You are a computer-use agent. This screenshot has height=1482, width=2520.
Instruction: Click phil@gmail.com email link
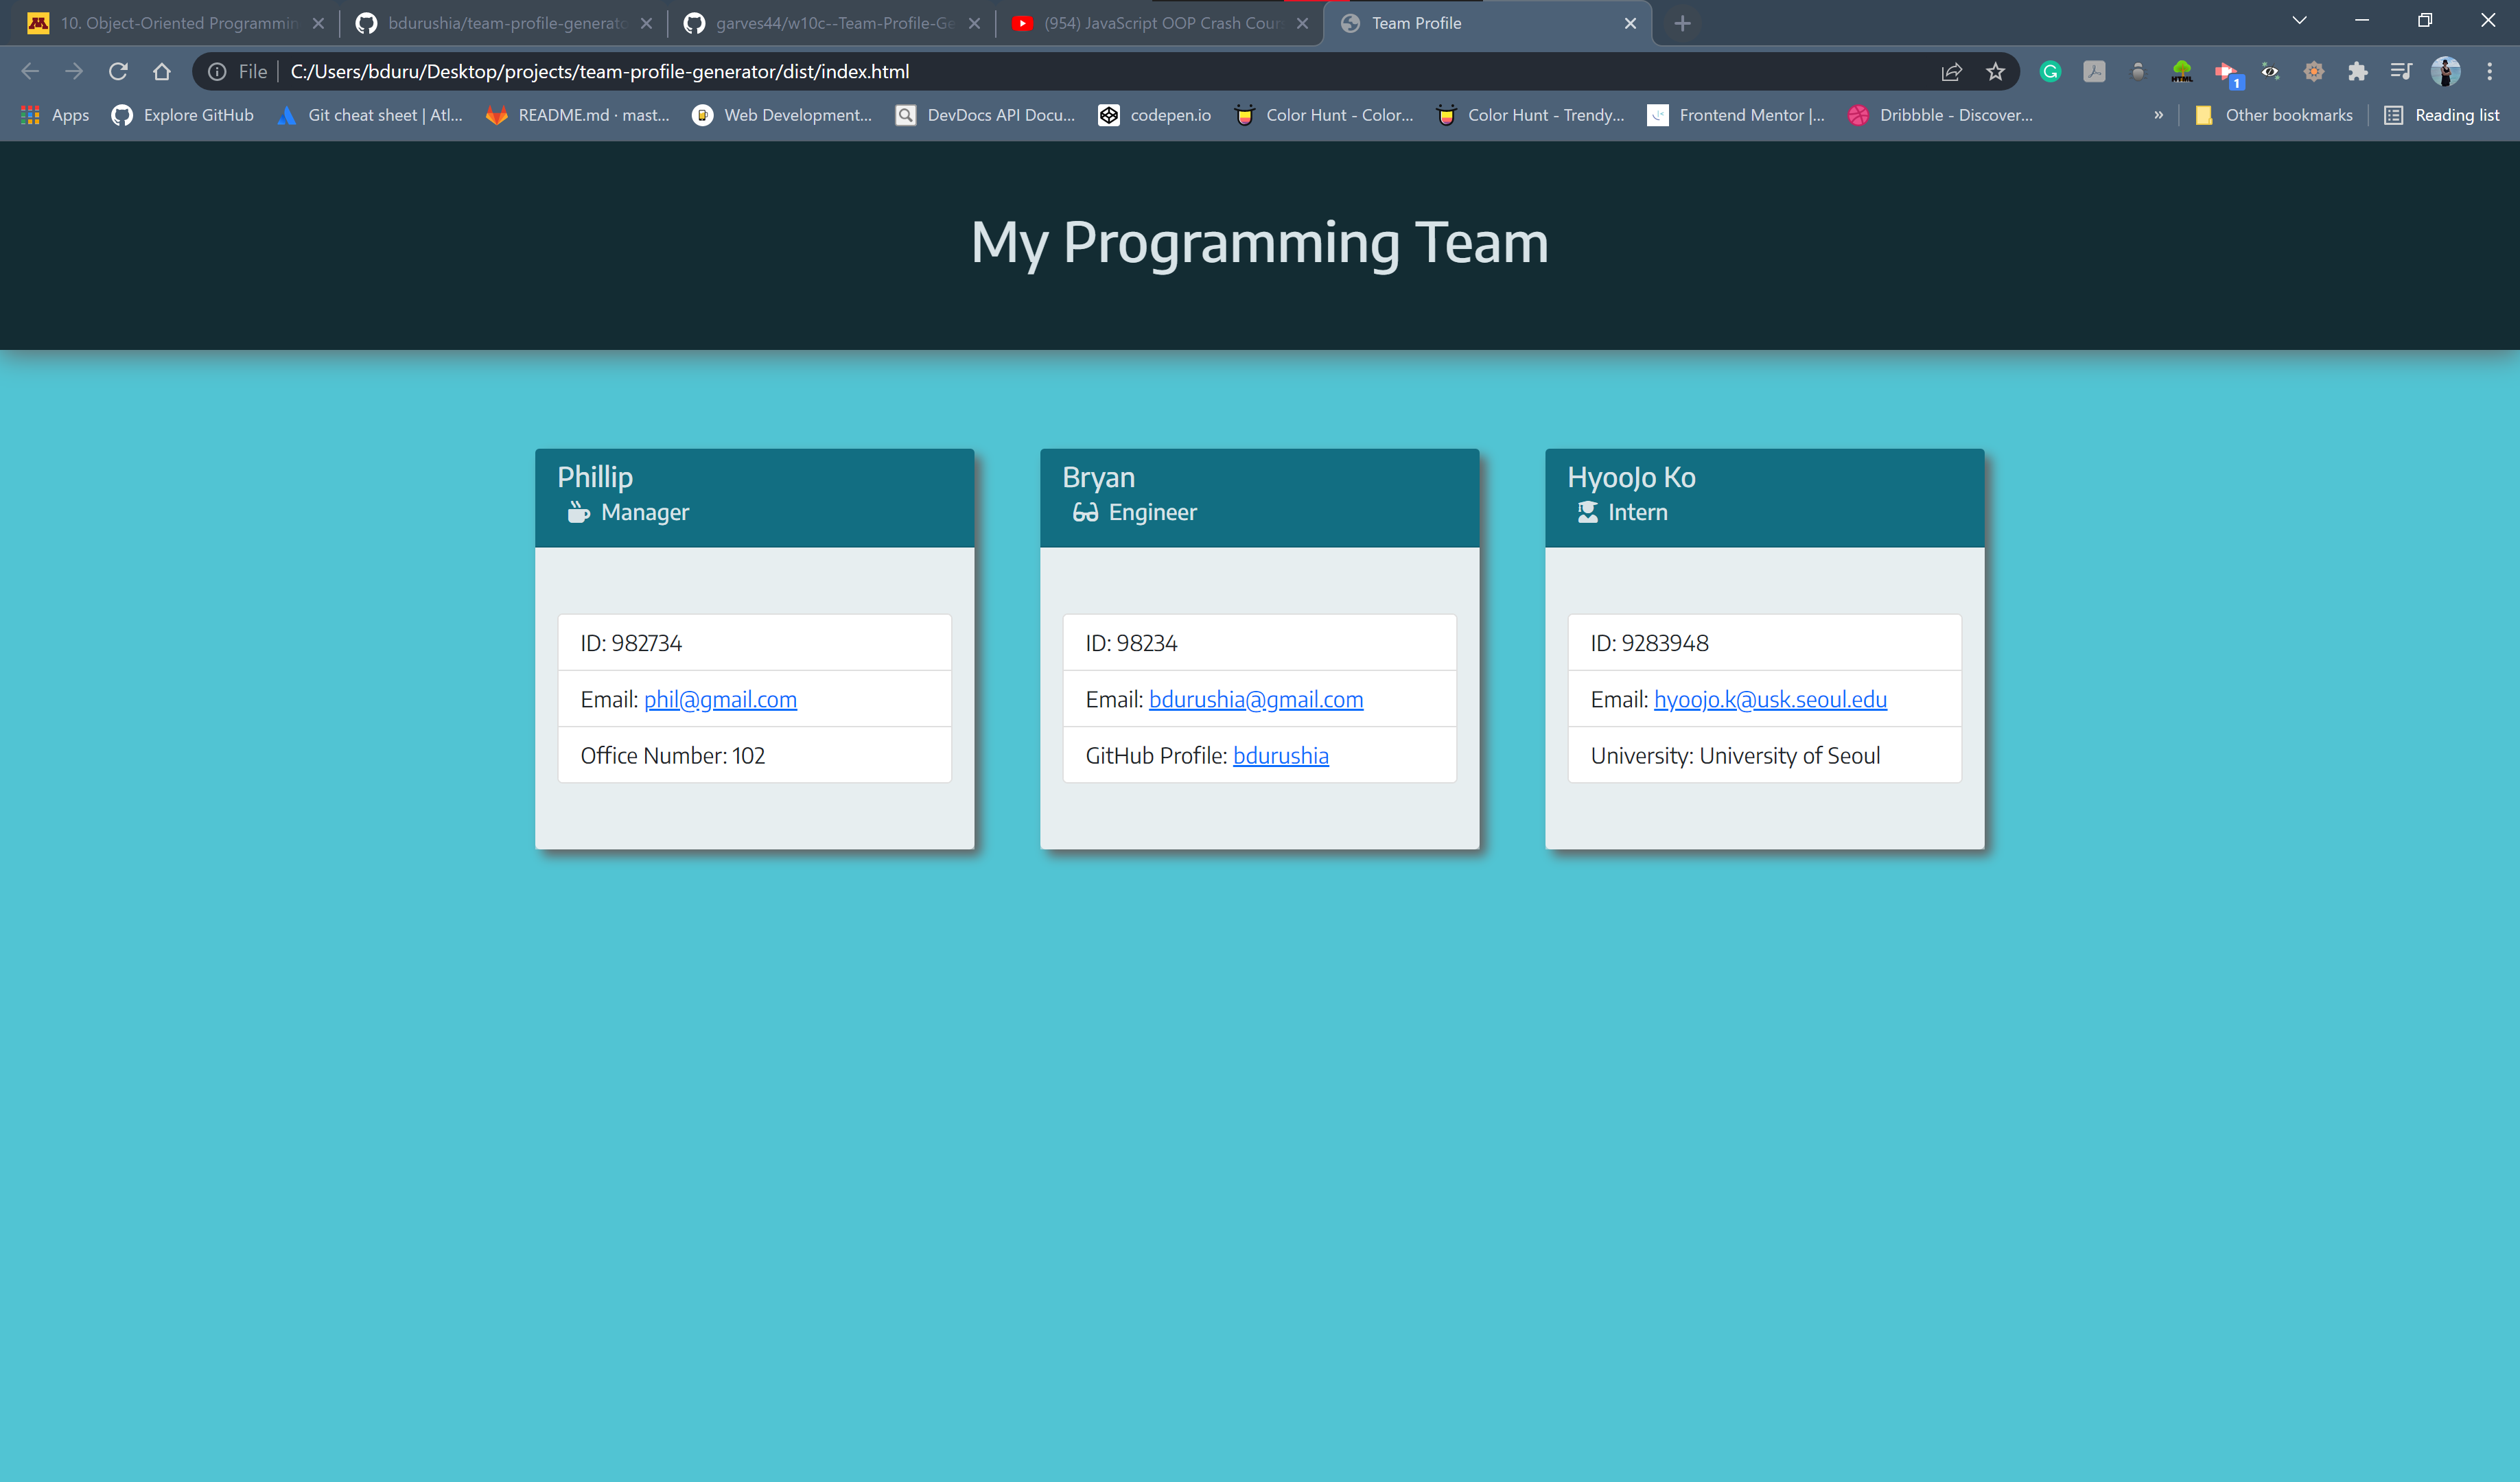719,699
